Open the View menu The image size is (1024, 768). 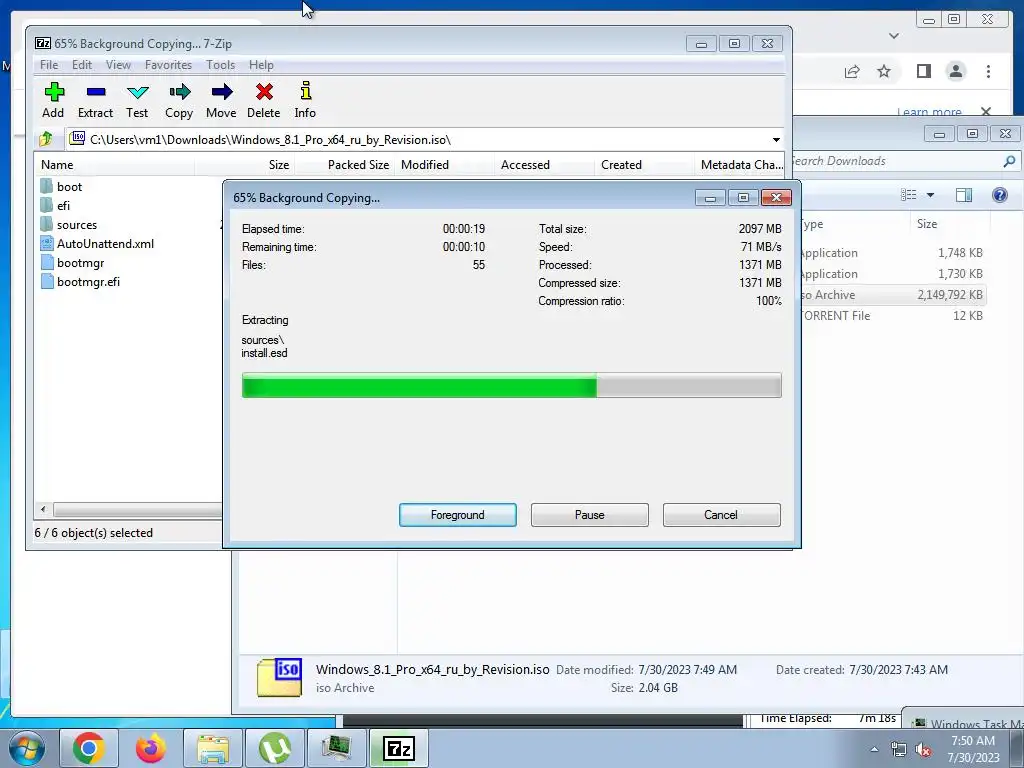tap(118, 65)
